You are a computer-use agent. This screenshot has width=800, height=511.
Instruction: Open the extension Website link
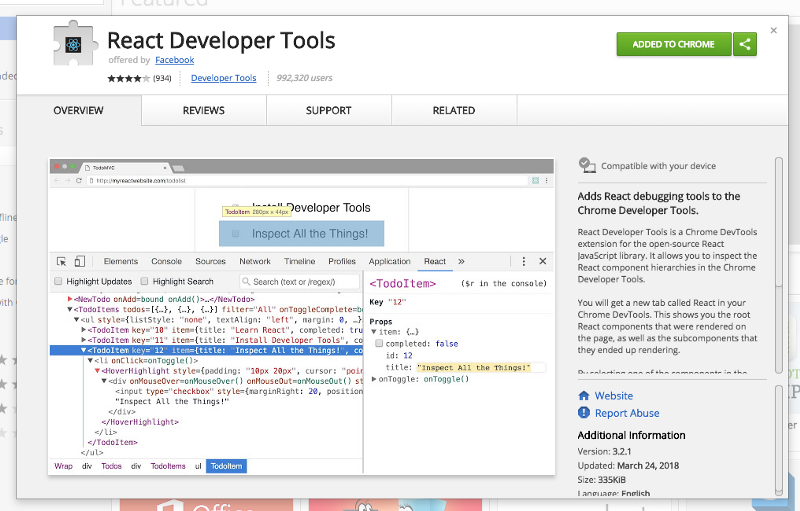[x=614, y=396]
